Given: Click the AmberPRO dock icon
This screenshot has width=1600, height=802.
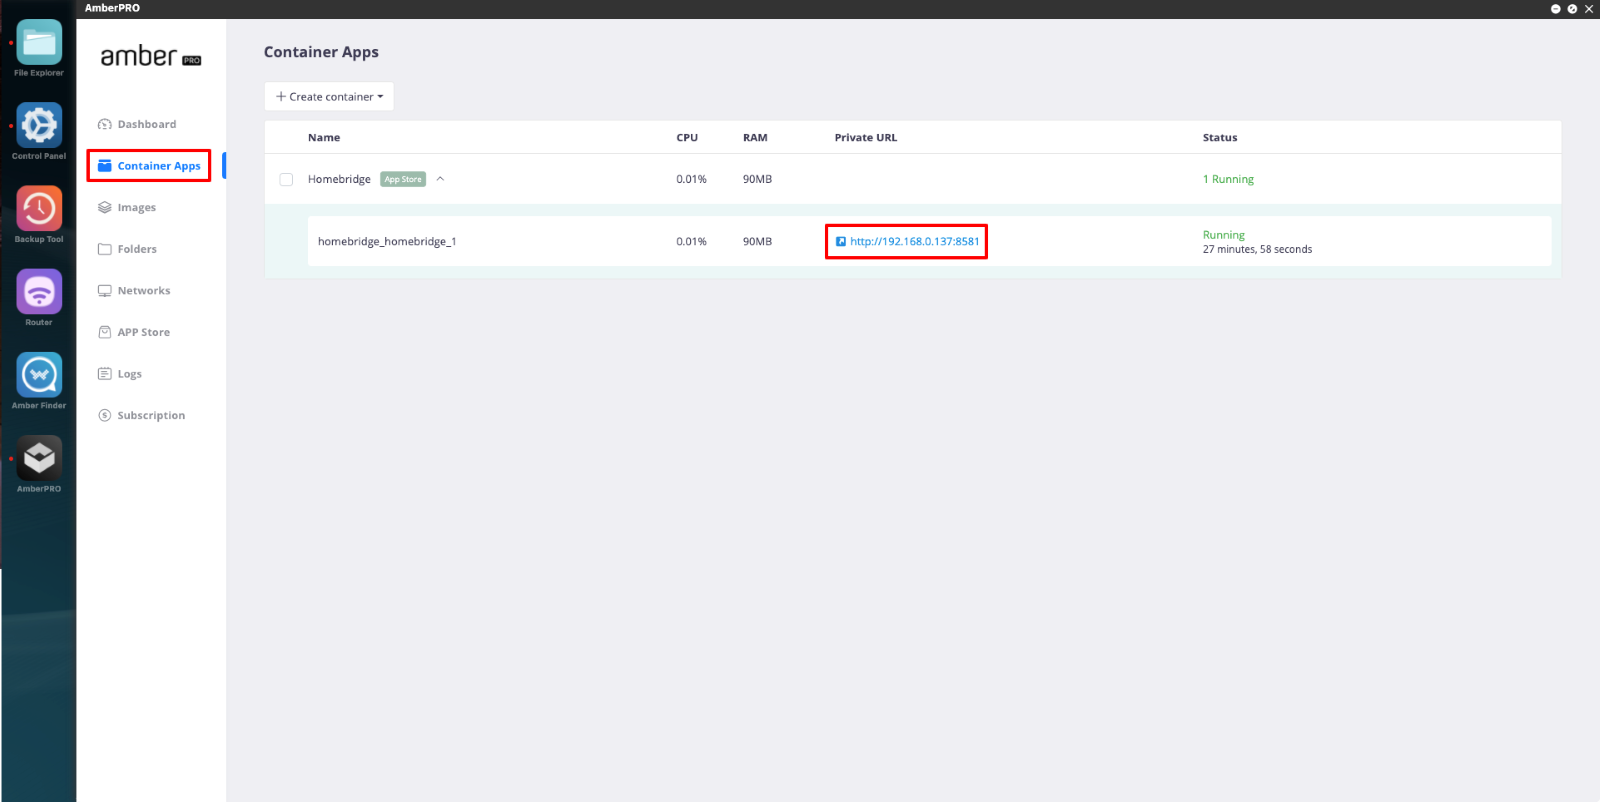Looking at the screenshot, I should point(39,458).
